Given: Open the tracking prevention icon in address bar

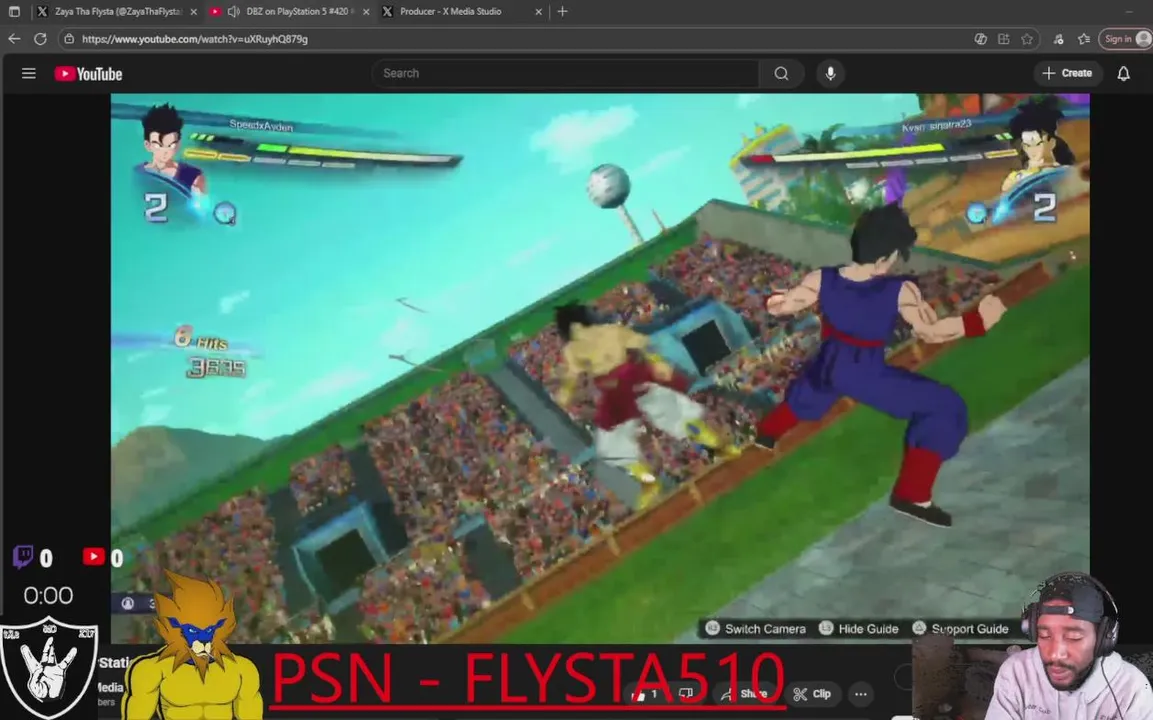Looking at the screenshot, I should (980, 39).
